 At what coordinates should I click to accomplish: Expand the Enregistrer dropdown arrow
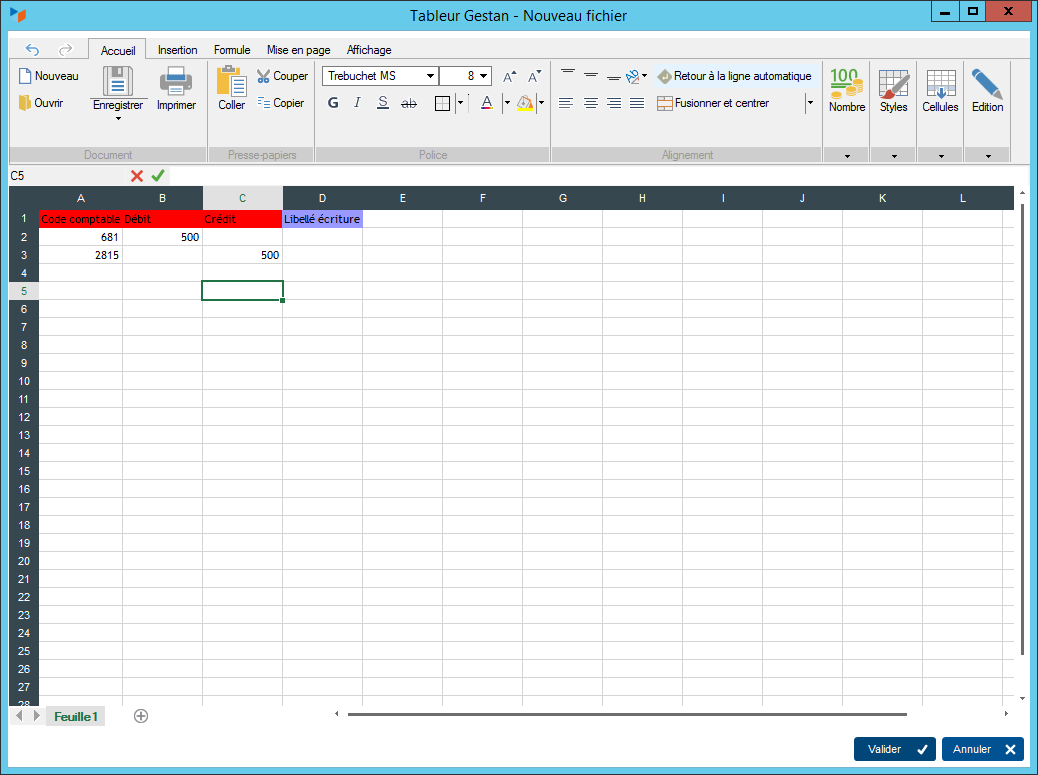tap(118, 119)
